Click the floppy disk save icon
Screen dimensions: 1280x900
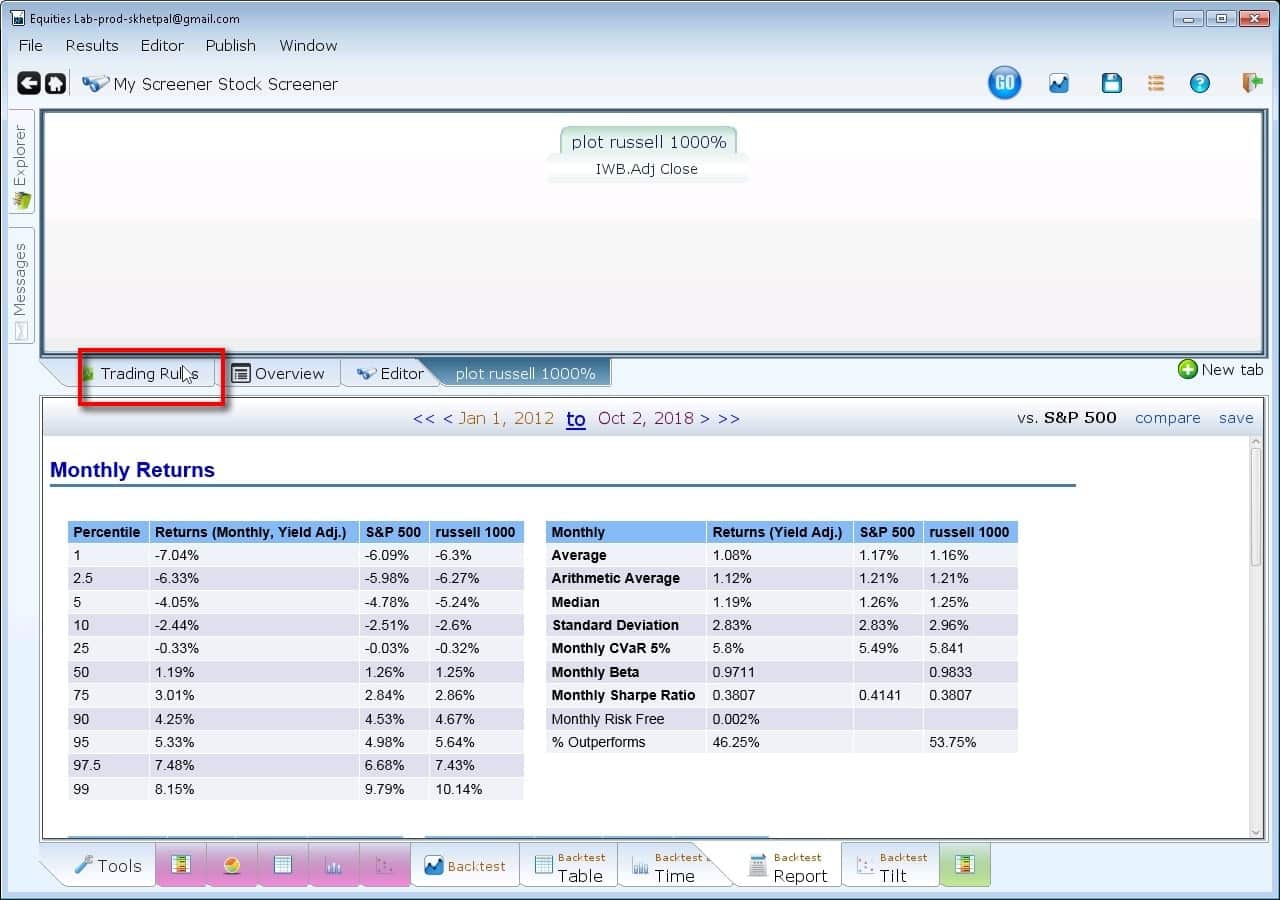point(1111,84)
